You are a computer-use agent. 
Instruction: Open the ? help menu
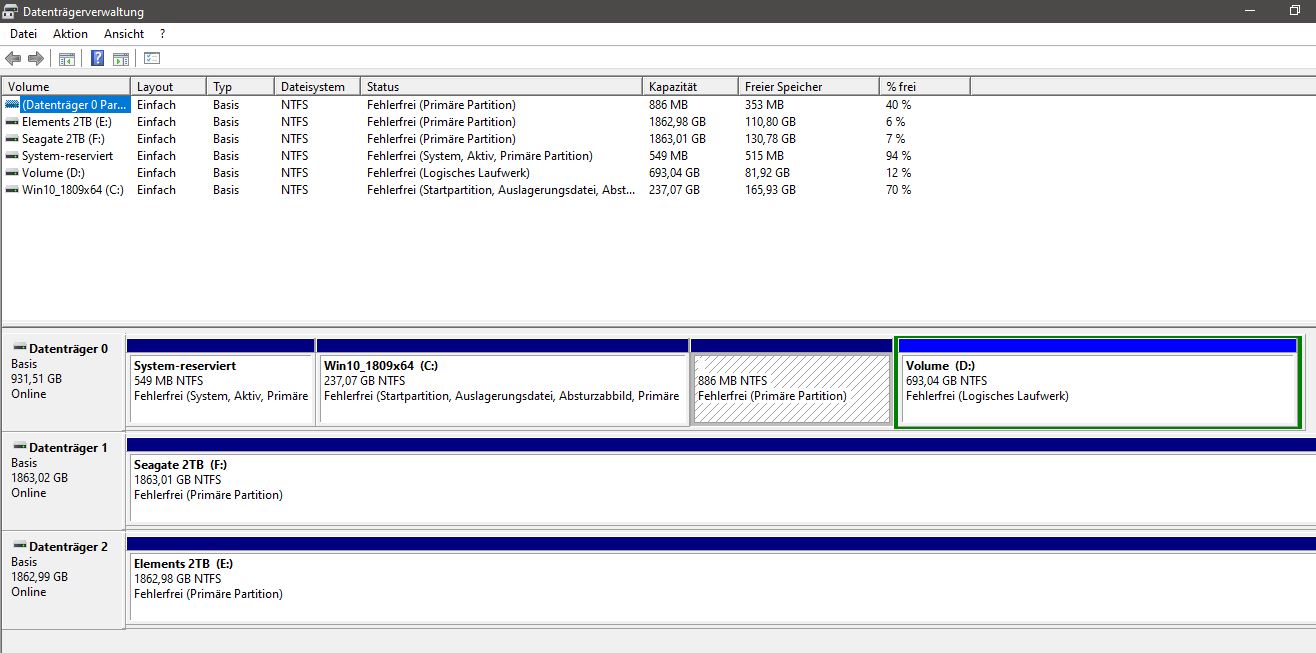[x=162, y=34]
